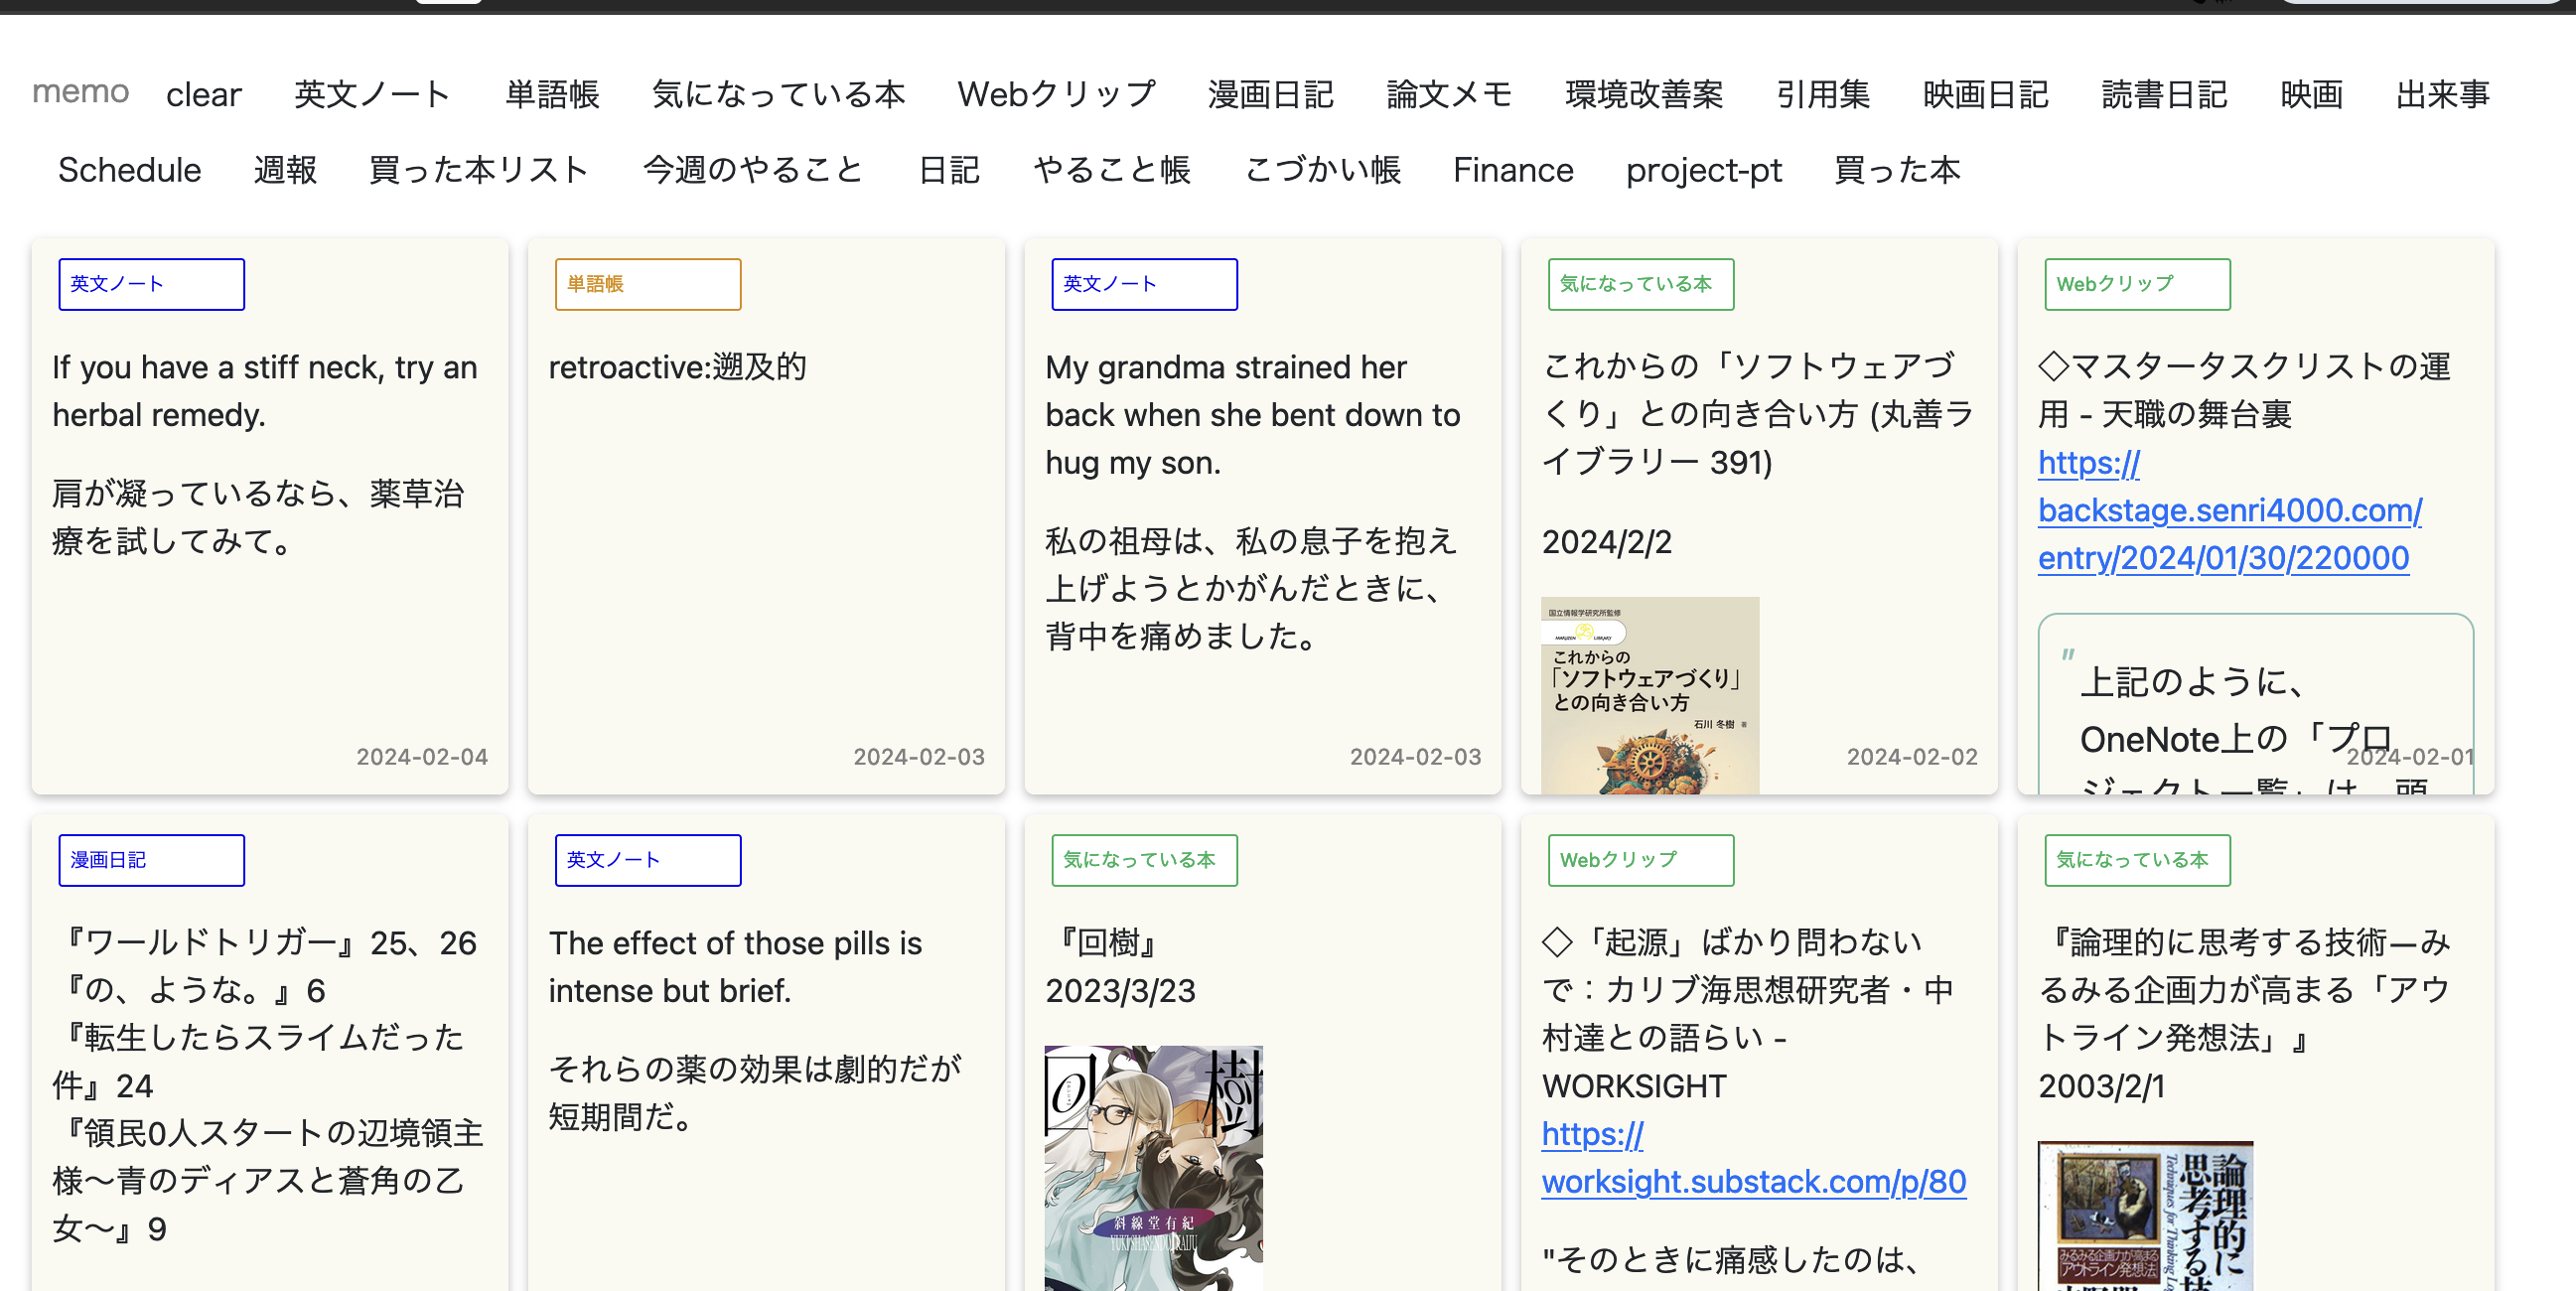Click the 英文ノート tag on stiff neck card
2576x1291 pixels.
click(x=151, y=284)
